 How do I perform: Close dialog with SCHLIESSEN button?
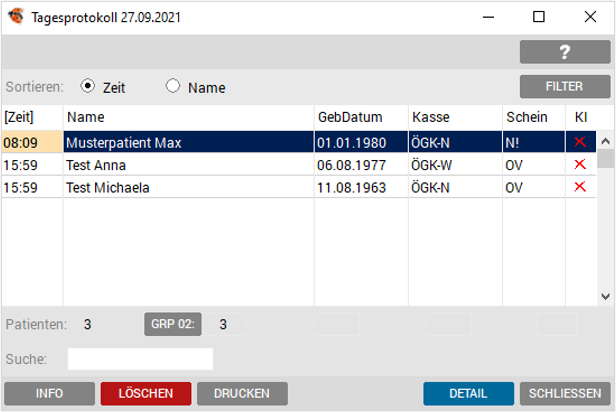(x=565, y=393)
